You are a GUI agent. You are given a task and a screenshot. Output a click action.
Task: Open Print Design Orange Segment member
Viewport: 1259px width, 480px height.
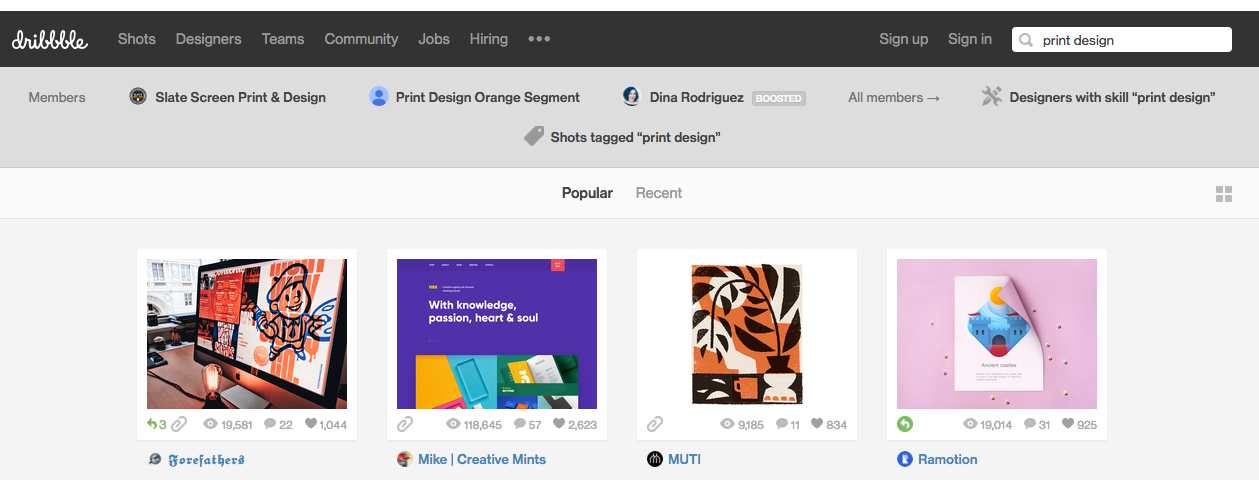pyautogui.click(x=488, y=97)
